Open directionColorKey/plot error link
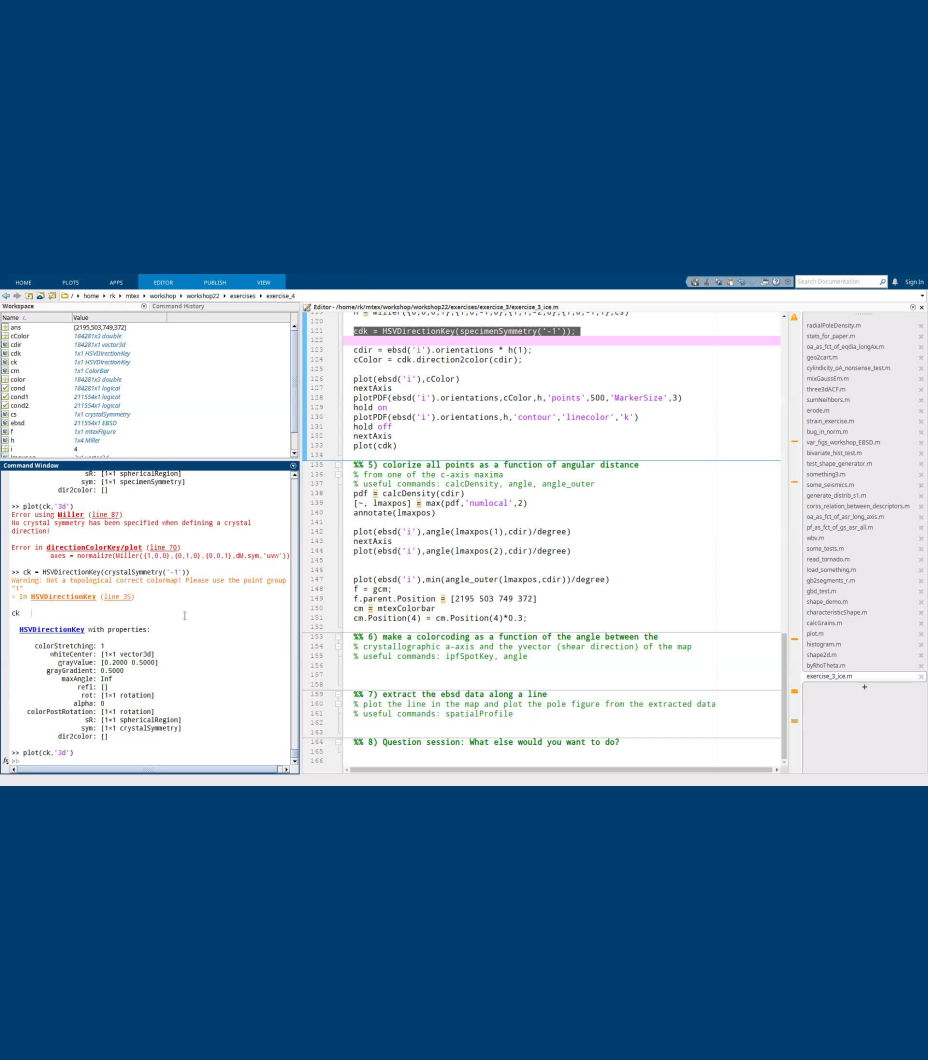Image resolution: width=928 pixels, height=1060 pixels. 94,548
